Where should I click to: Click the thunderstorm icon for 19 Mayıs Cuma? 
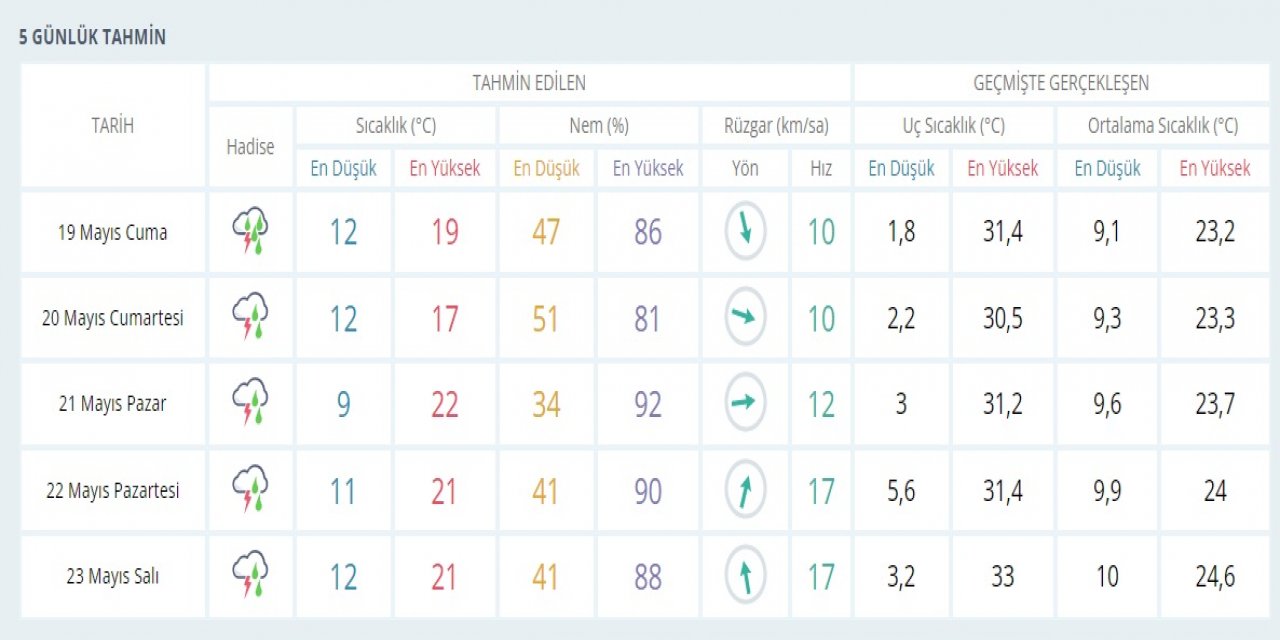click(250, 232)
